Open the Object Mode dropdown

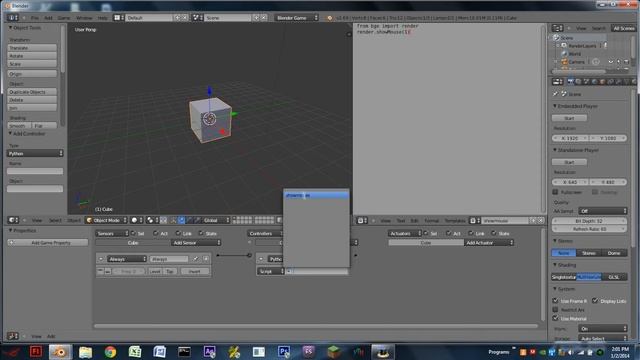coord(106,220)
